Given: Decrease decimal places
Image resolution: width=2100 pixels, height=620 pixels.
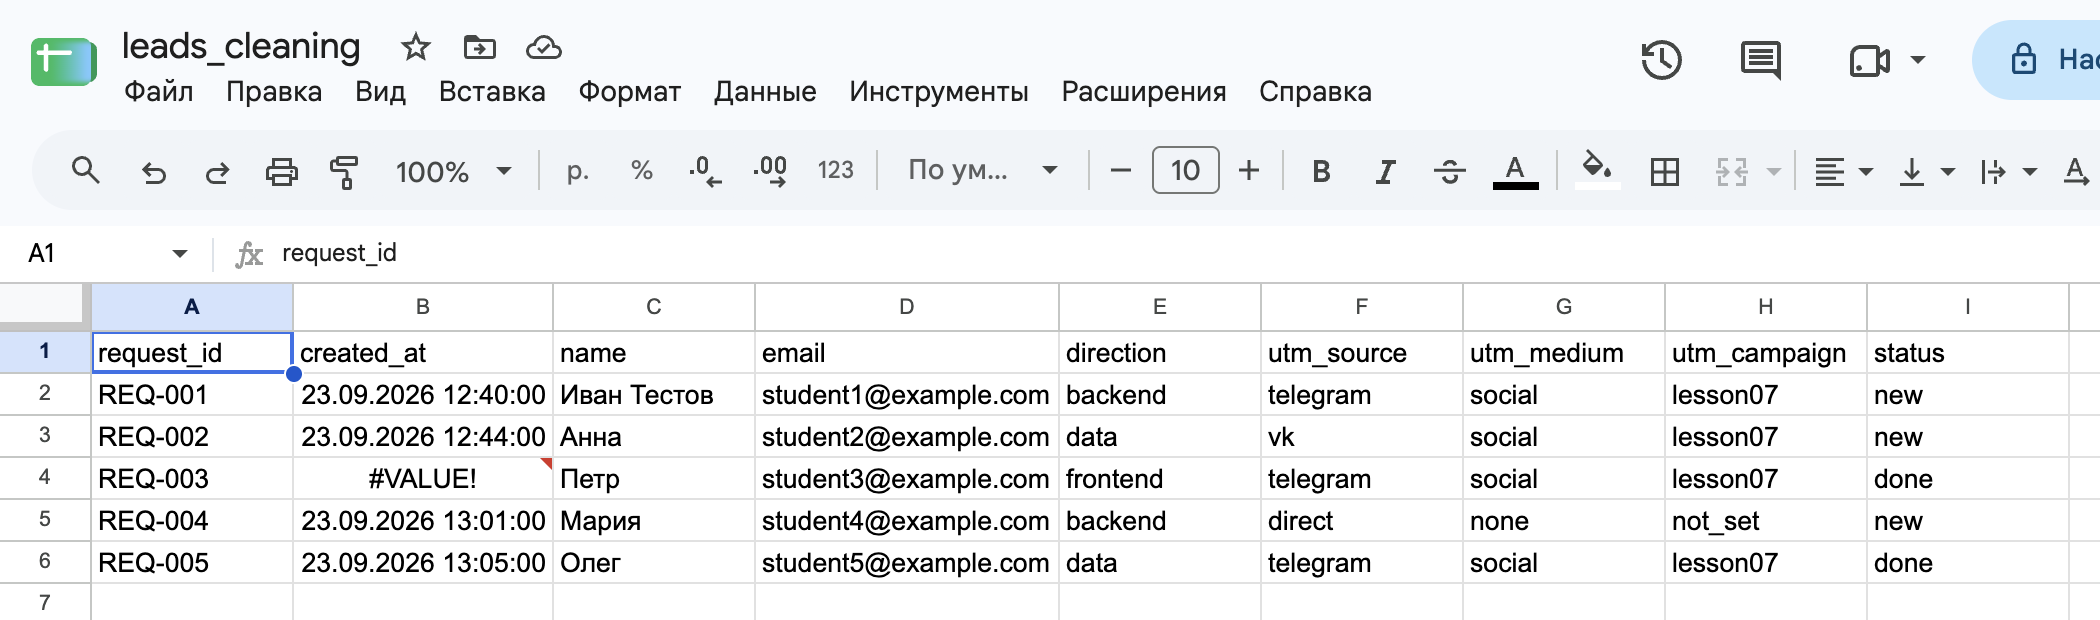Looking at the screenshot, I should (x=705, y=171).
